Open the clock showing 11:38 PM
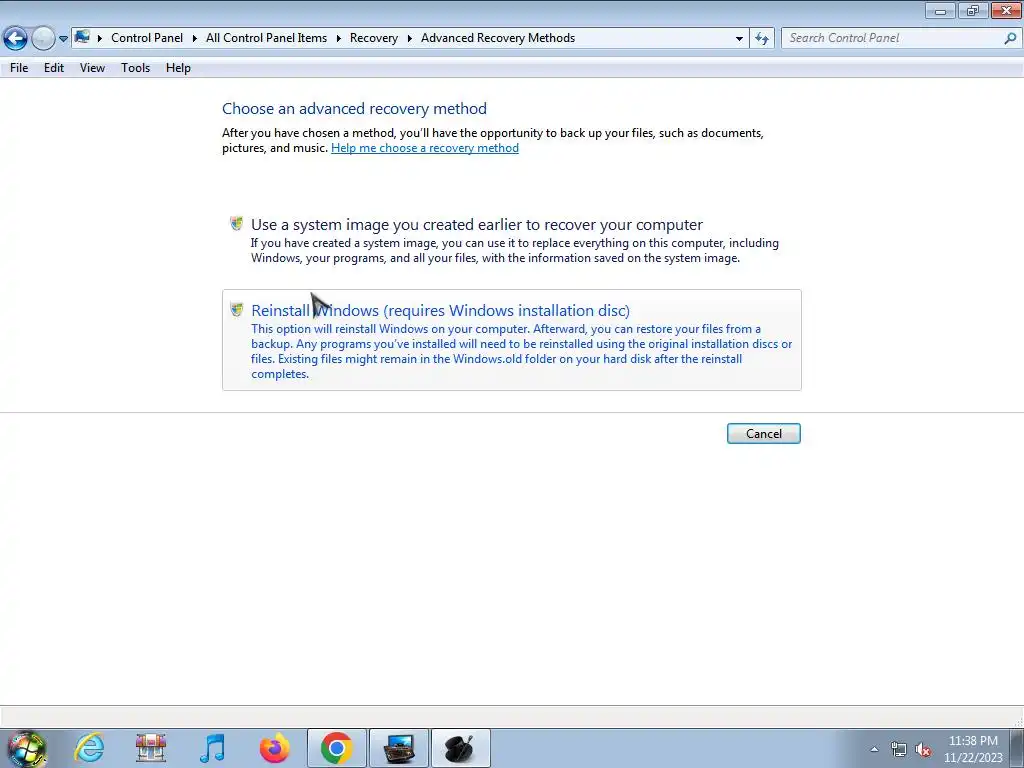The height and width of the screenshot is (768, 1024). (973, 749)
